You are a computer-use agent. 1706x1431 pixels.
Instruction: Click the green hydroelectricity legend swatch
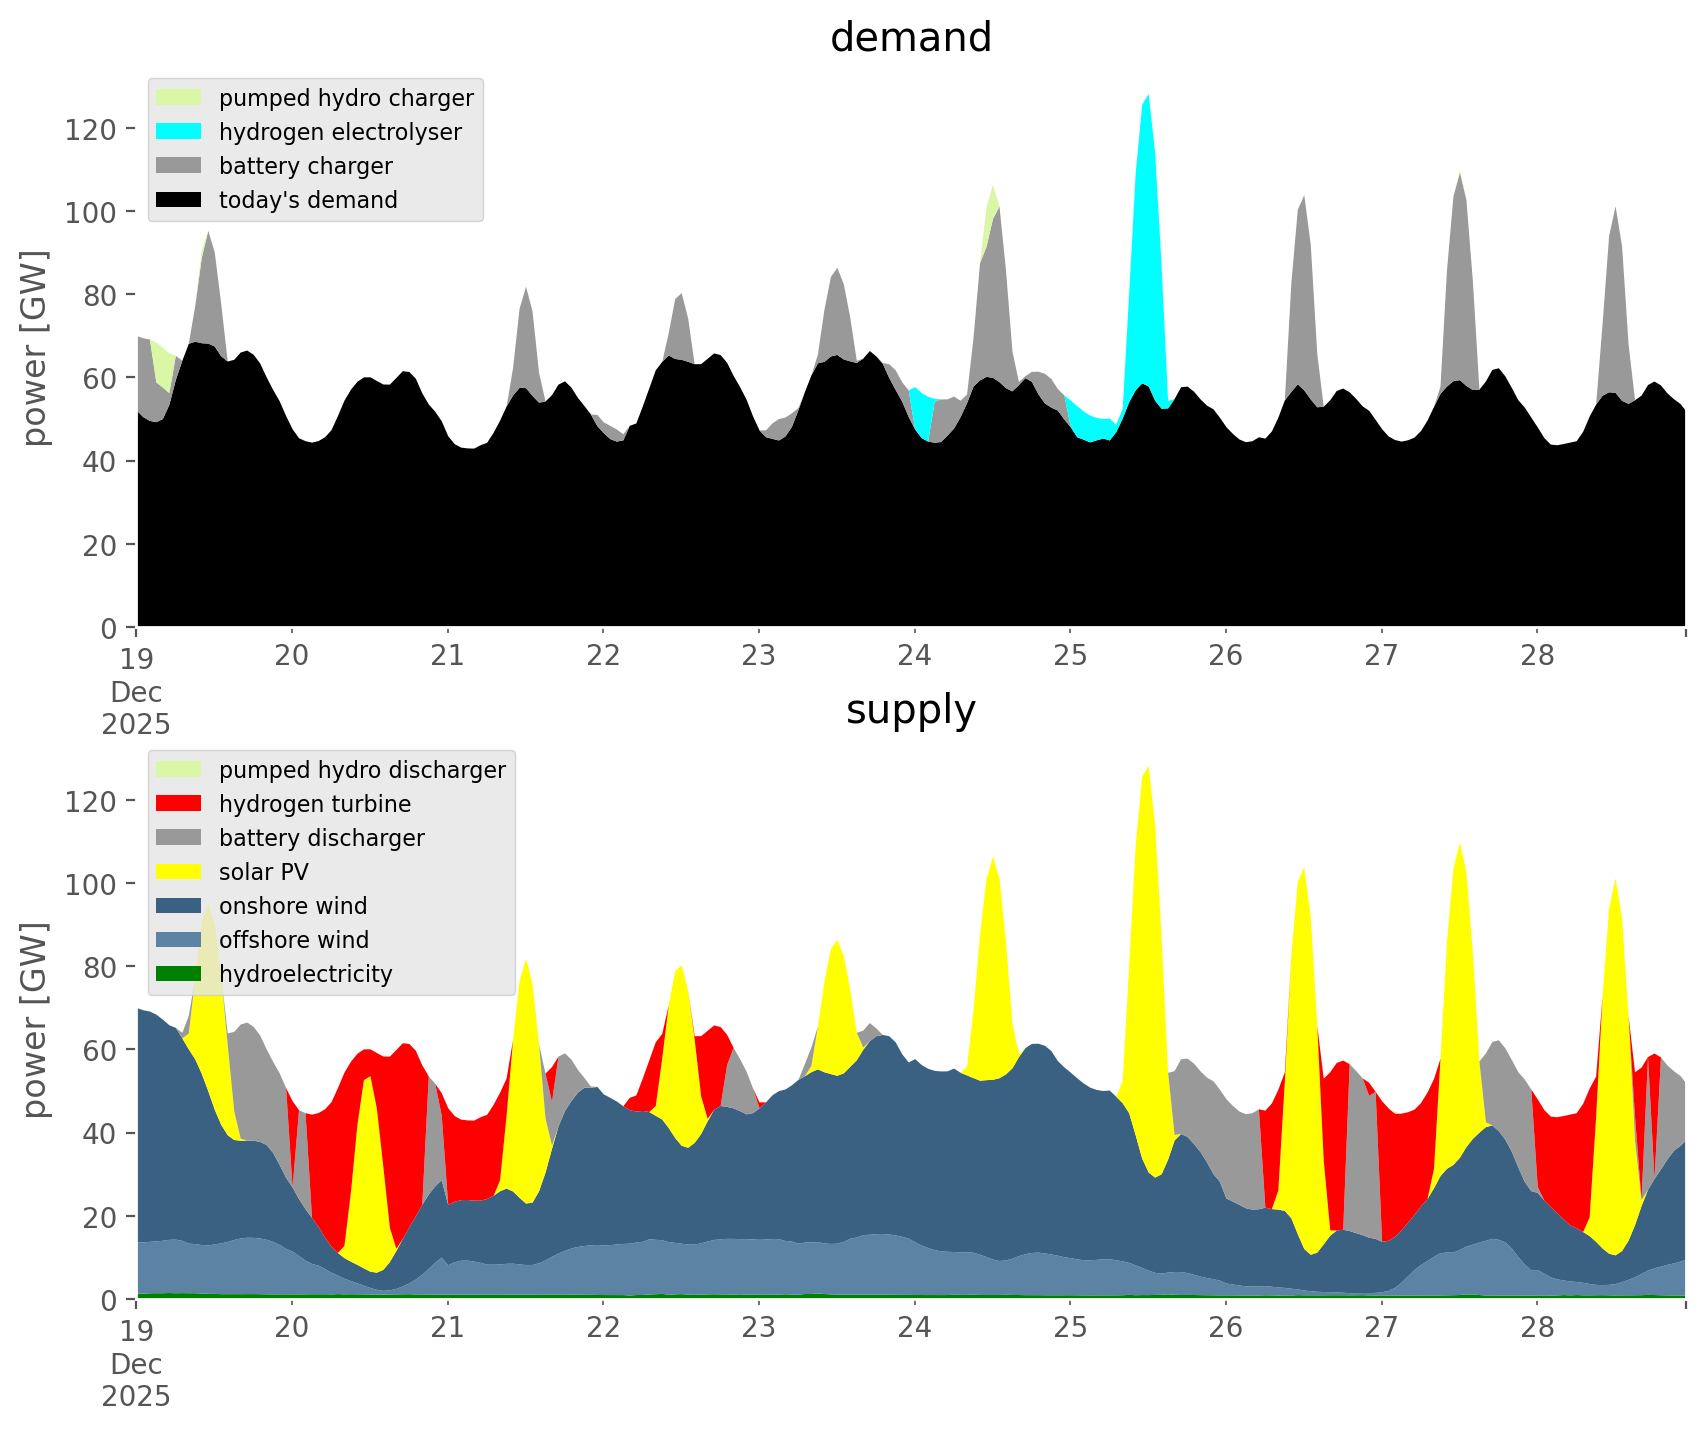(179, 974)
